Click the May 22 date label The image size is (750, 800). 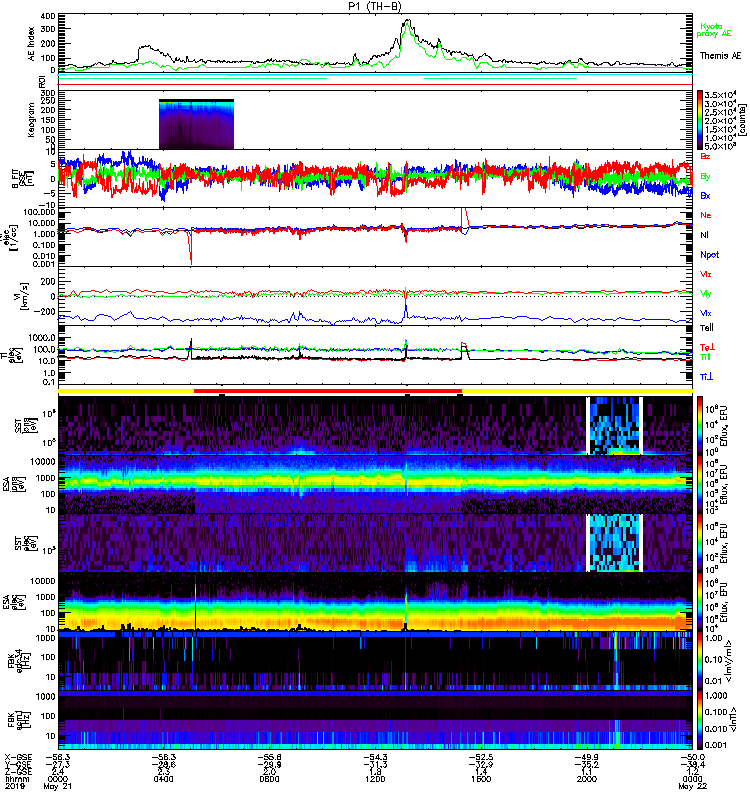pos(692,787)
